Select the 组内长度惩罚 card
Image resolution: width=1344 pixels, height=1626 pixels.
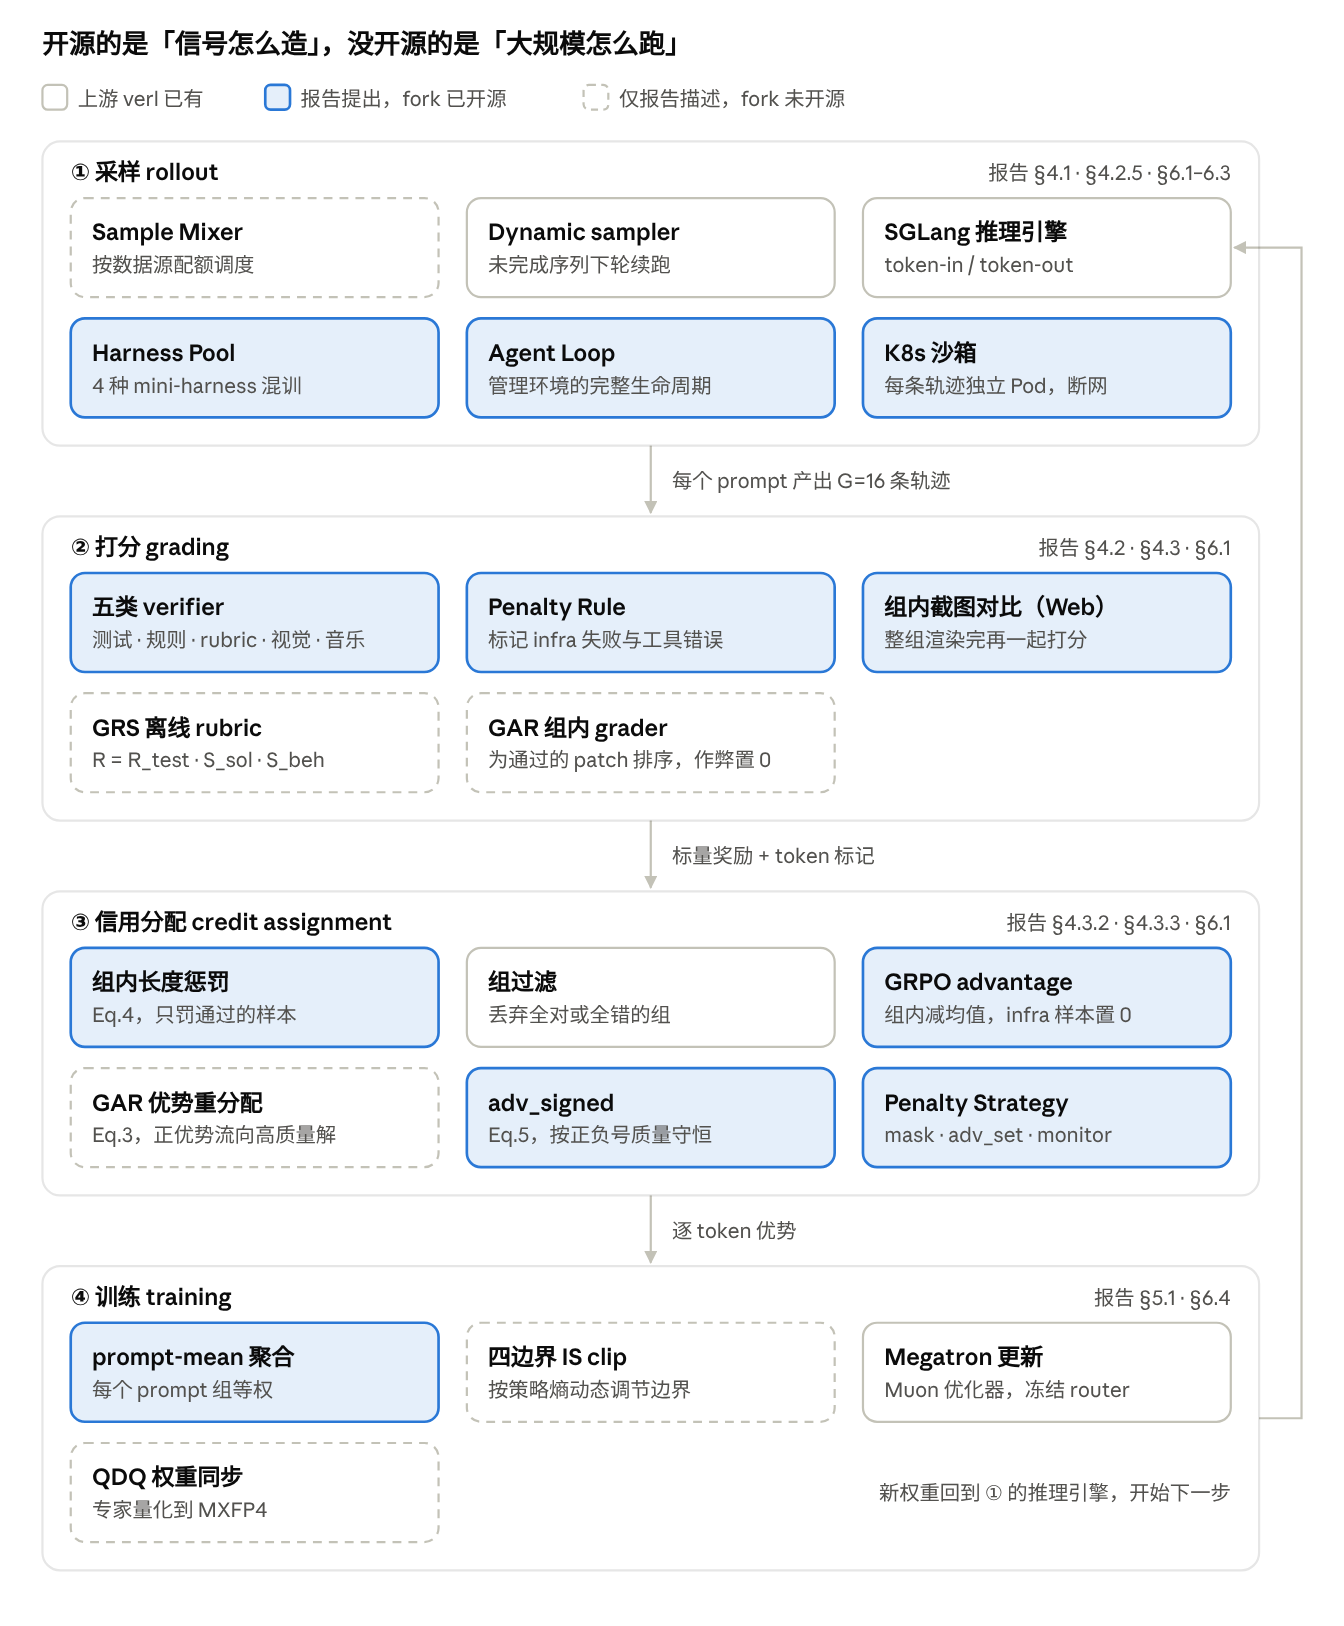[x=255, y=998]
